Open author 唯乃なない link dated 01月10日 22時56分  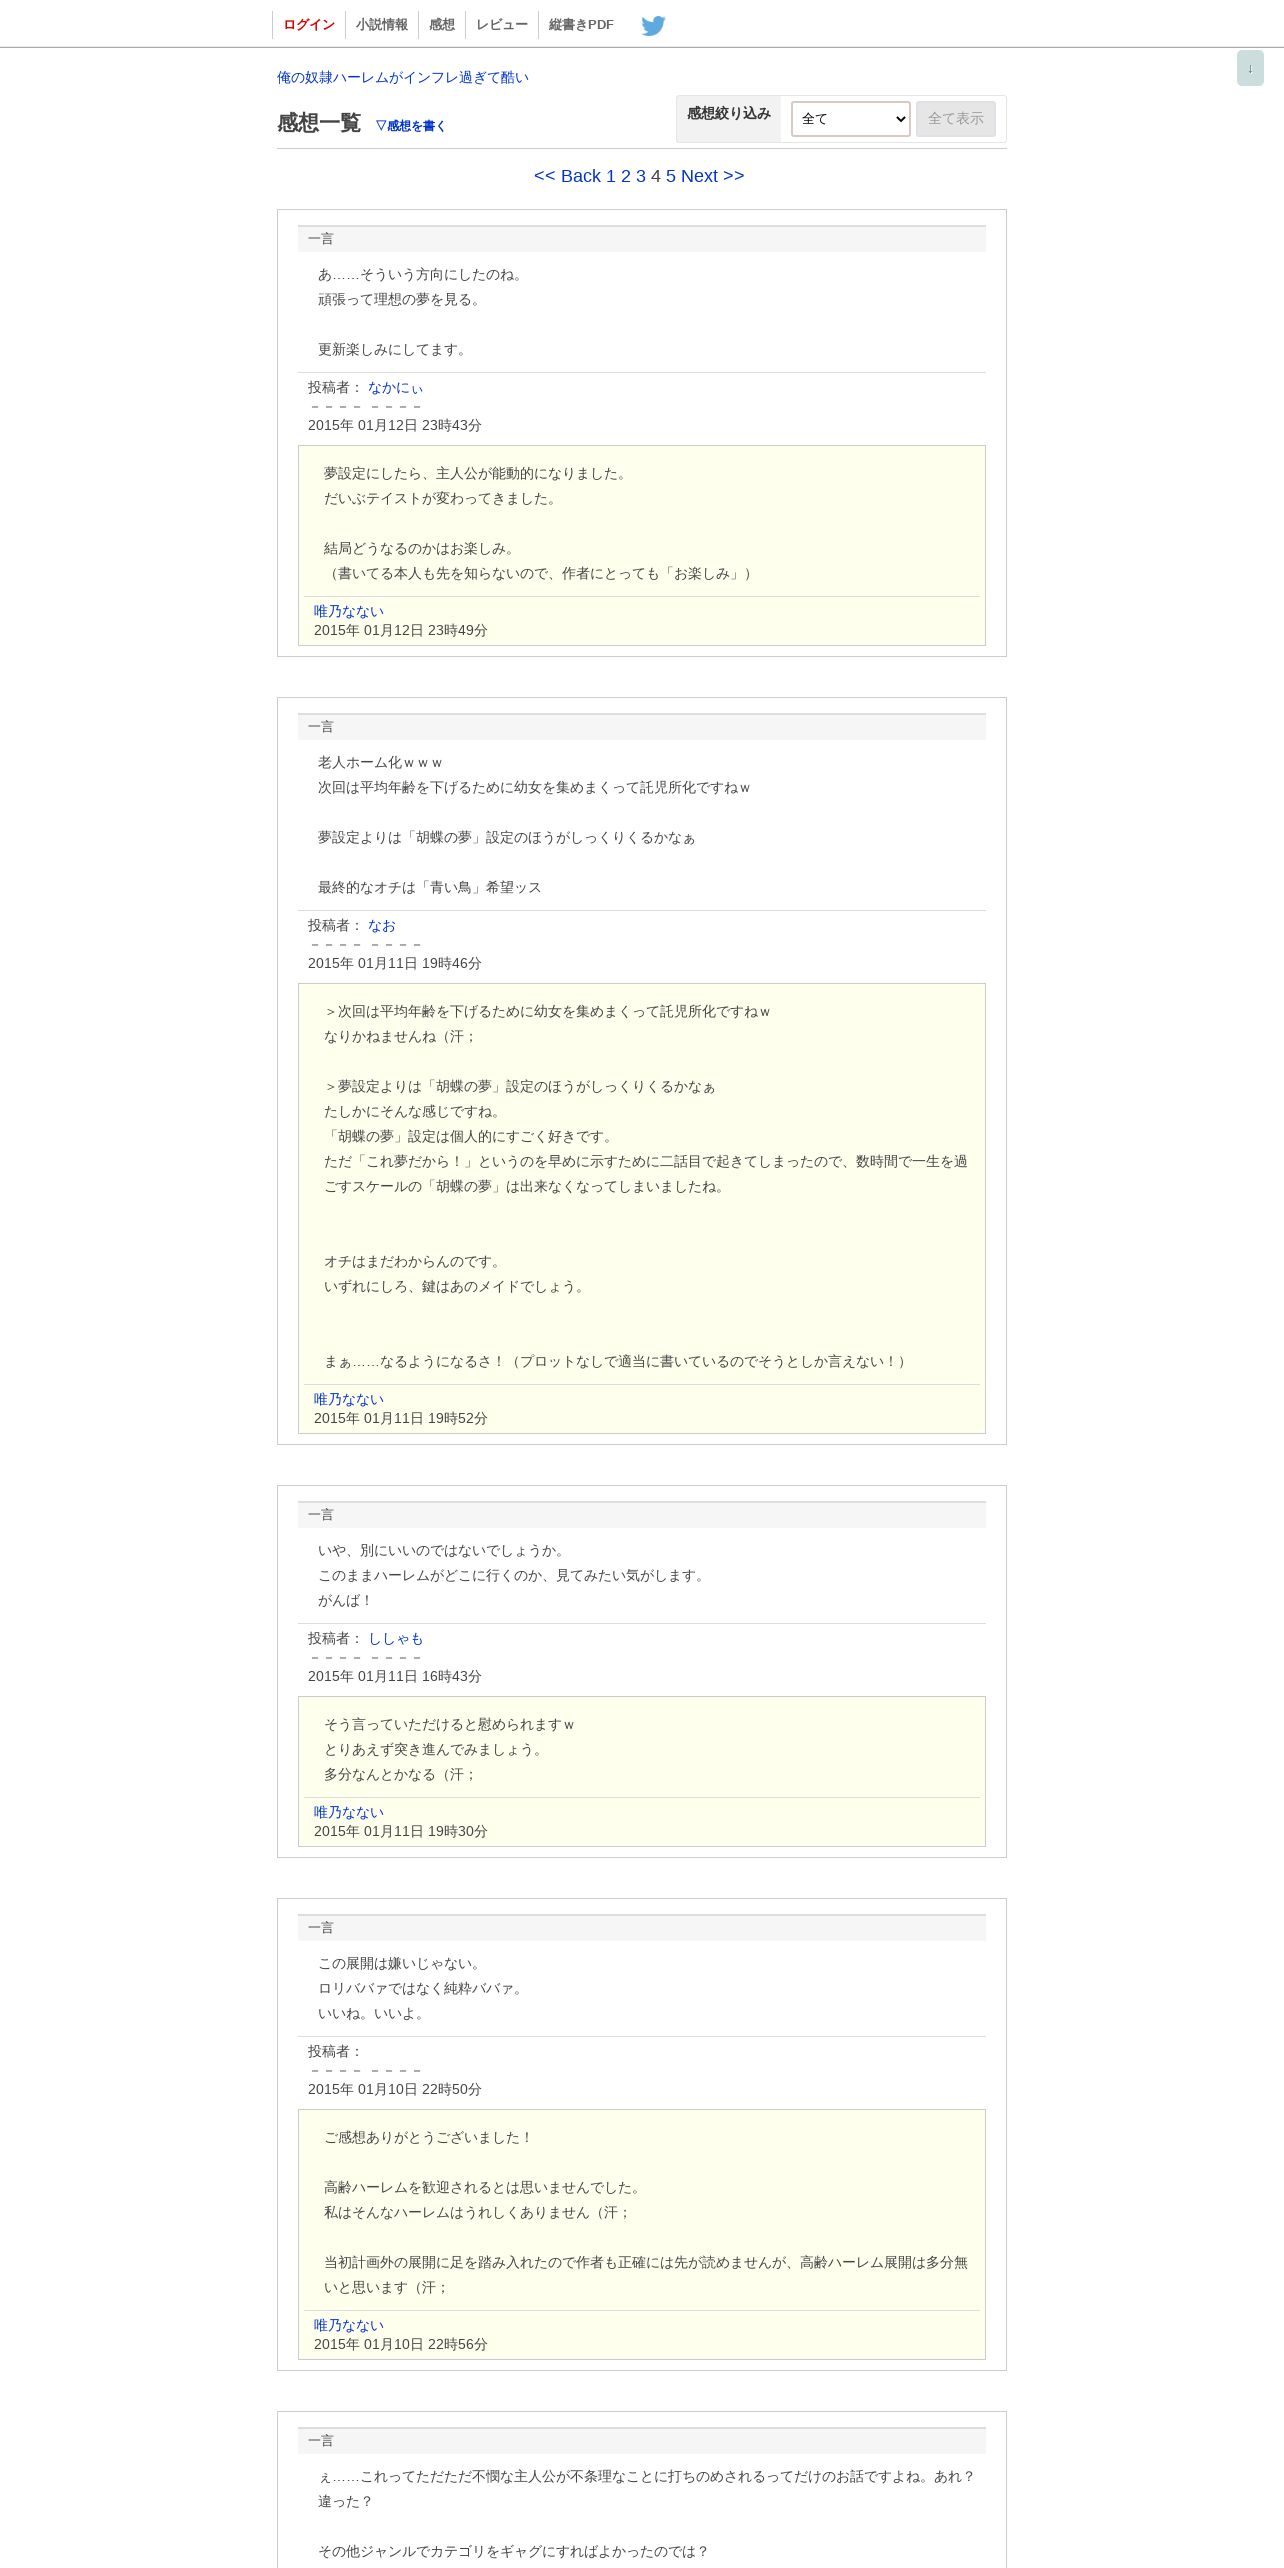[349, 2325]
